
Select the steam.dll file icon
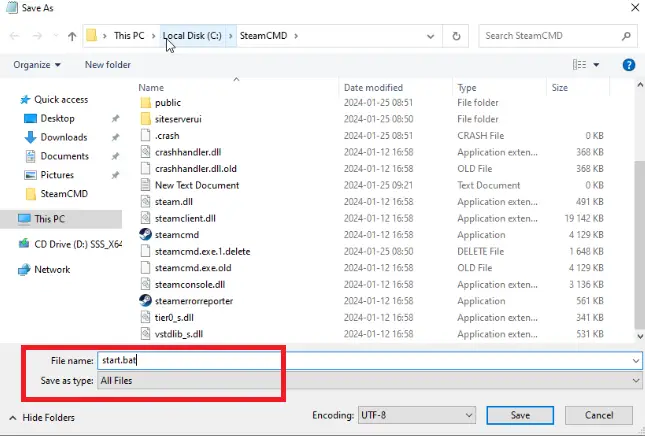pos(146,202)
